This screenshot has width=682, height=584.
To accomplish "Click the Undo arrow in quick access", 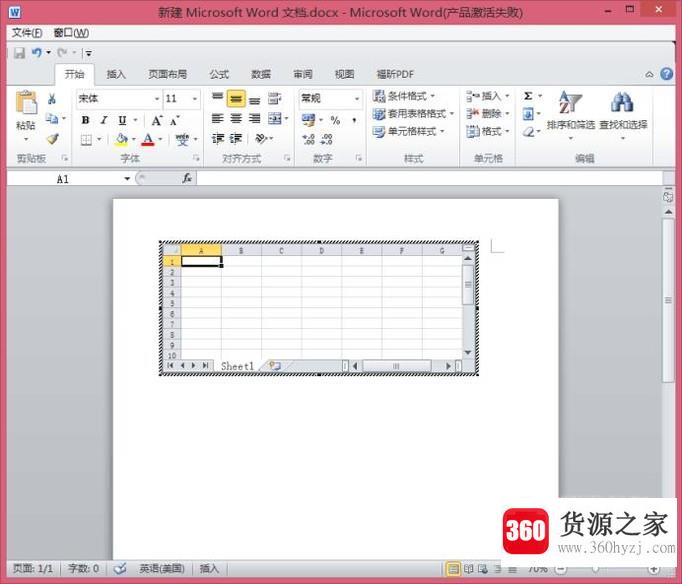I will (x=37, y=53).
